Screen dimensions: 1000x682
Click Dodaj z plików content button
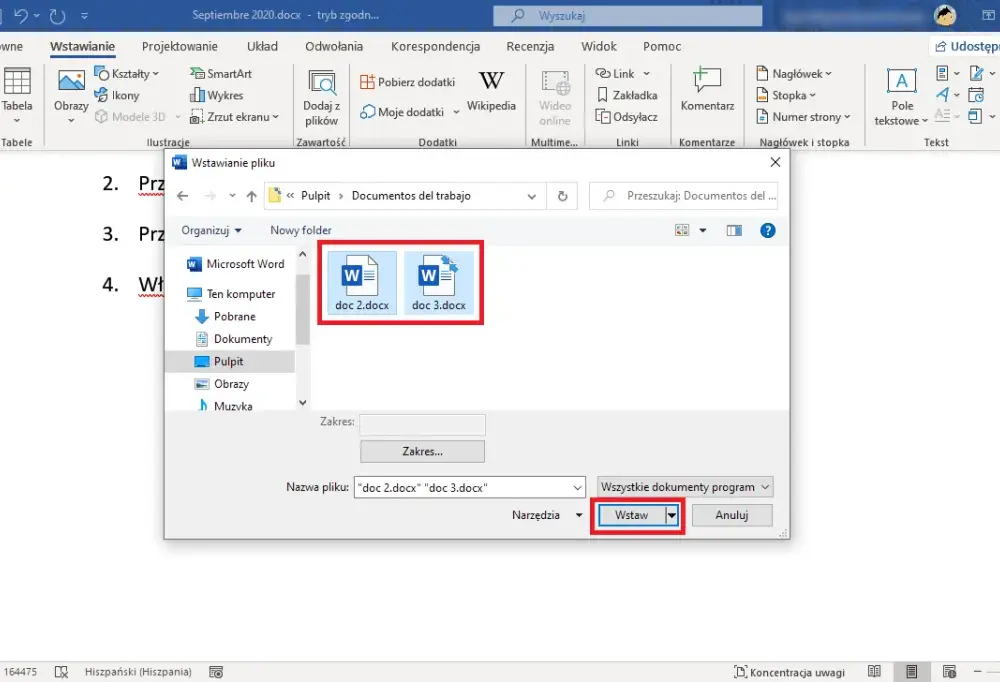pyautogui.click(x=321, y=98)
